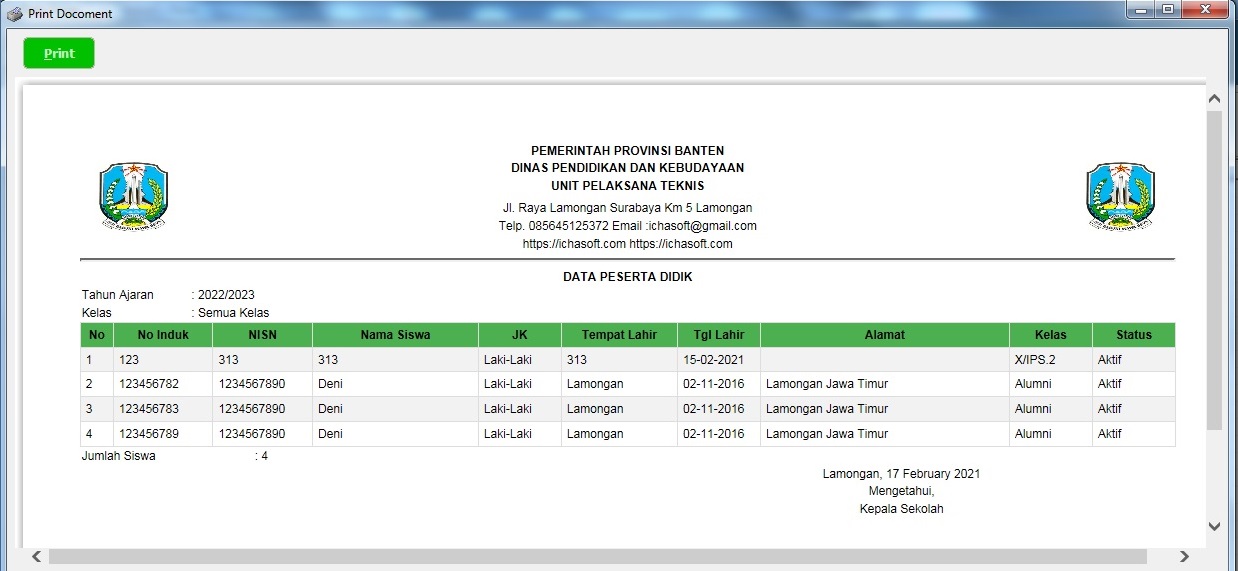Click the printer icon in title bar

click(x=15, y=13)
